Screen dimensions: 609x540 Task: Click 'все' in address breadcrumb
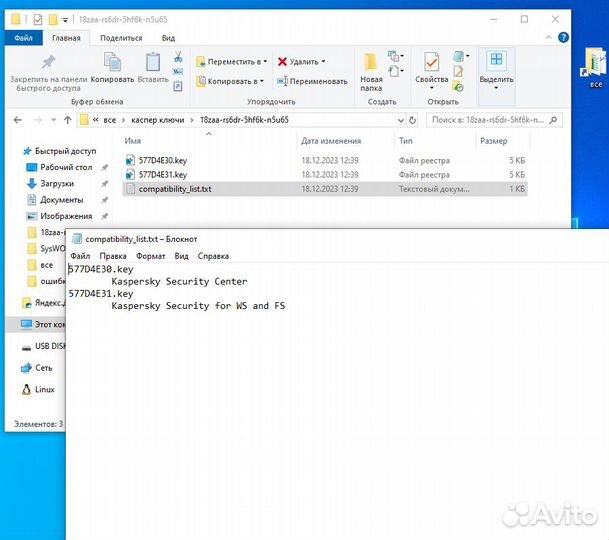110,120
